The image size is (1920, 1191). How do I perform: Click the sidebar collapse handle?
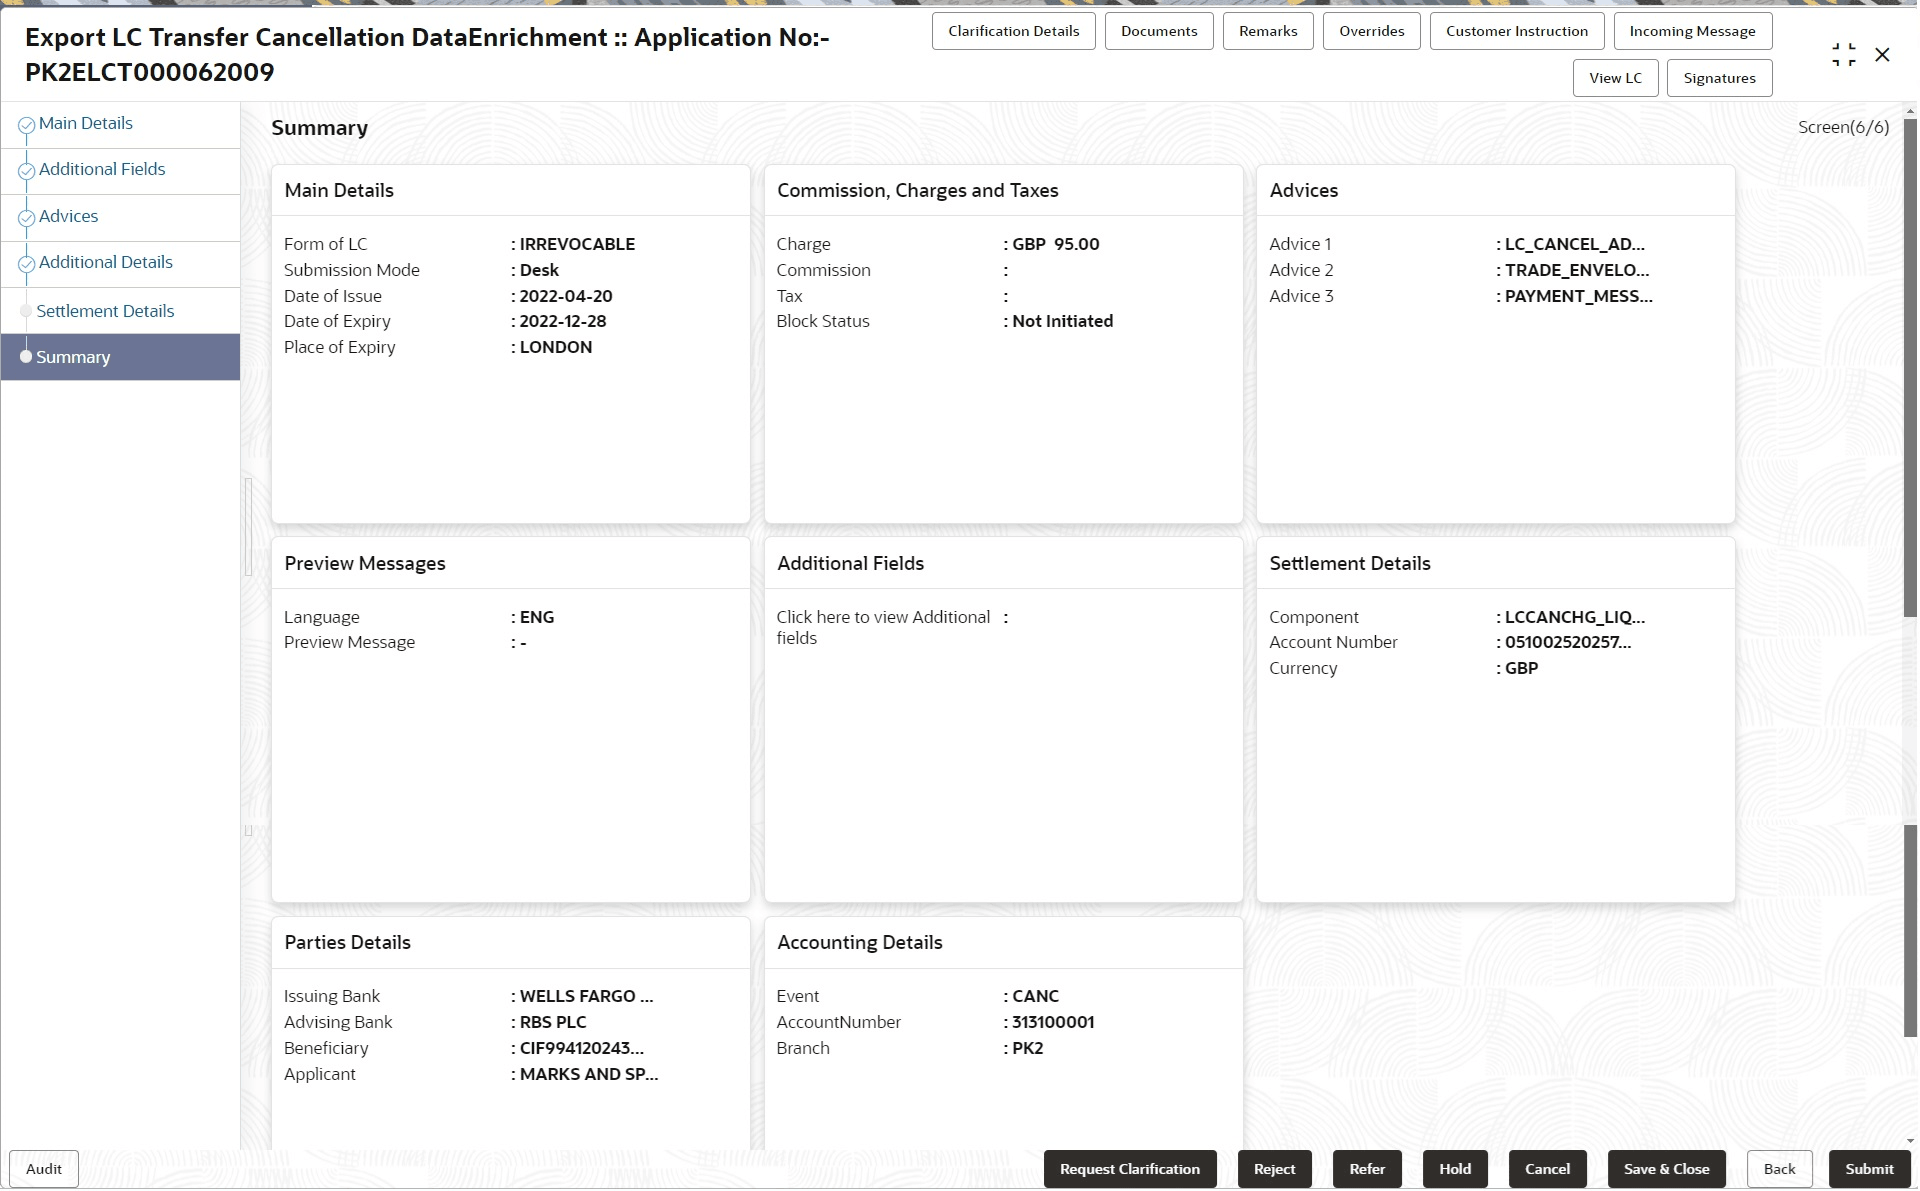[248, 527]
